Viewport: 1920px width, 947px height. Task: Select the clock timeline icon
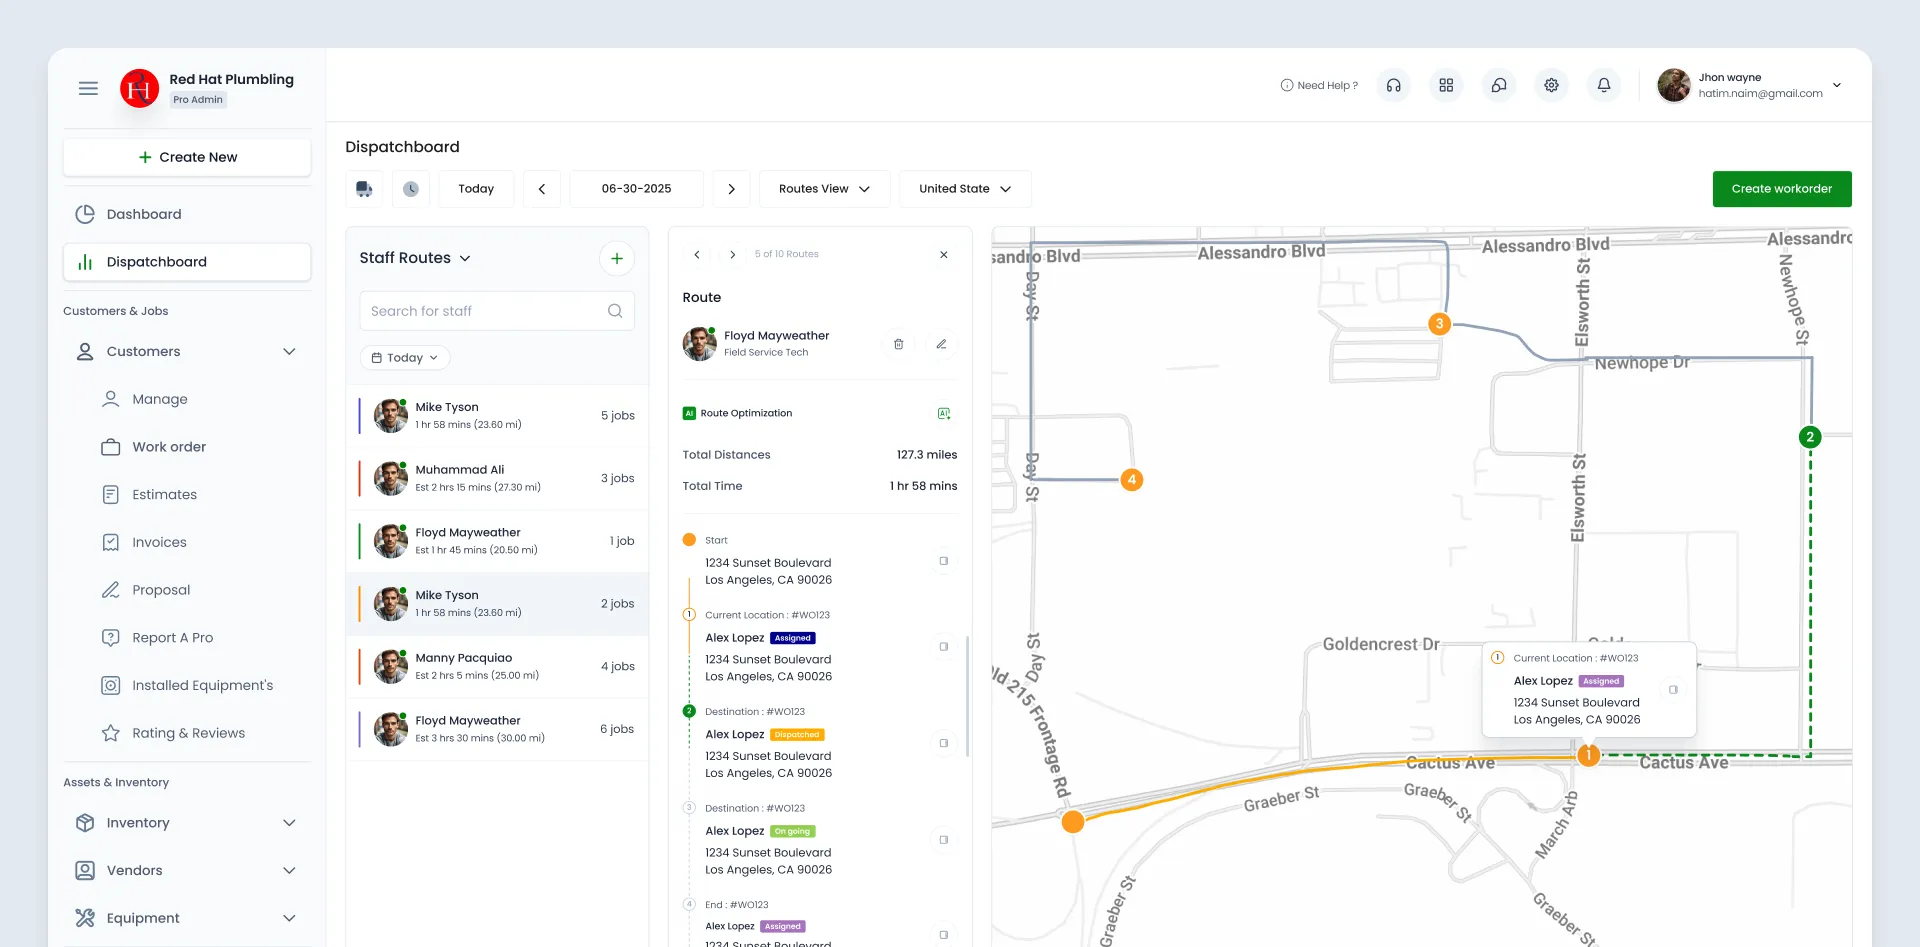point(411,189)
